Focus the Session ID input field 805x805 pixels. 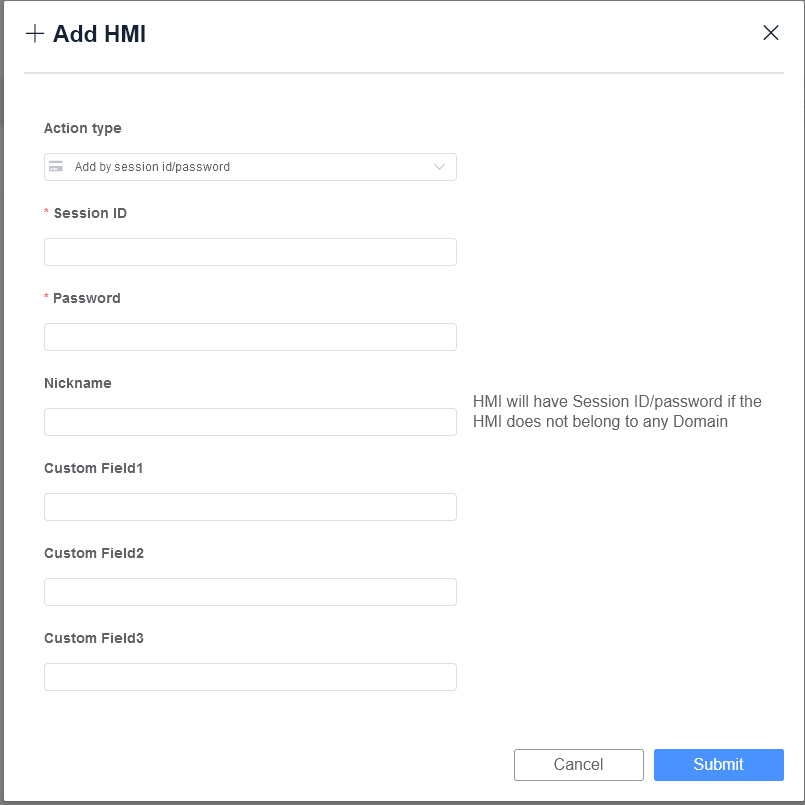[250, 252]
